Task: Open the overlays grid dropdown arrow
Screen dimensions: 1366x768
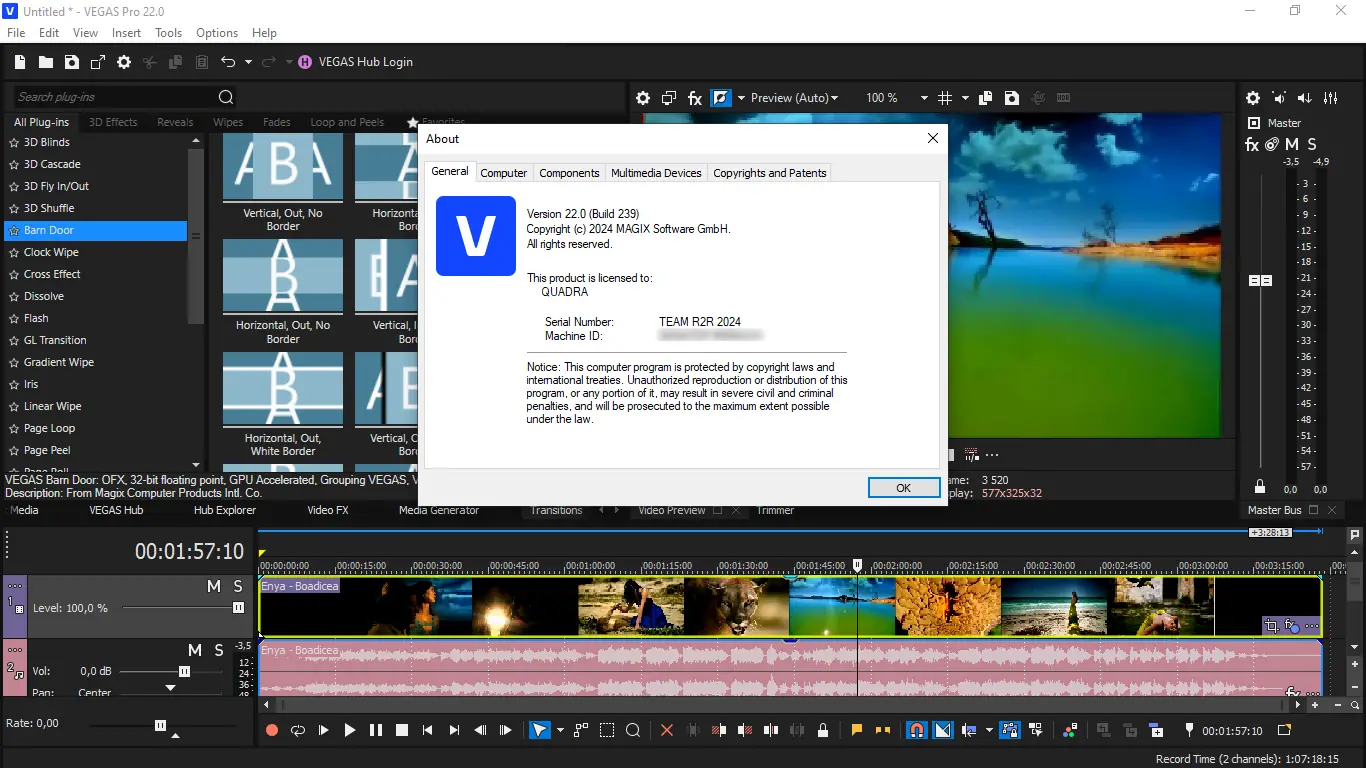Action: click(965, 98)
